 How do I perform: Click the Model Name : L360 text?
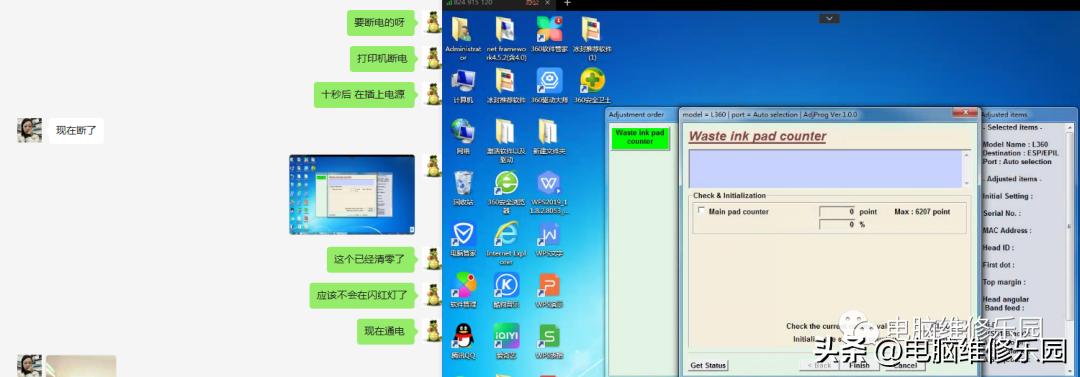[x=1015, y=144]
